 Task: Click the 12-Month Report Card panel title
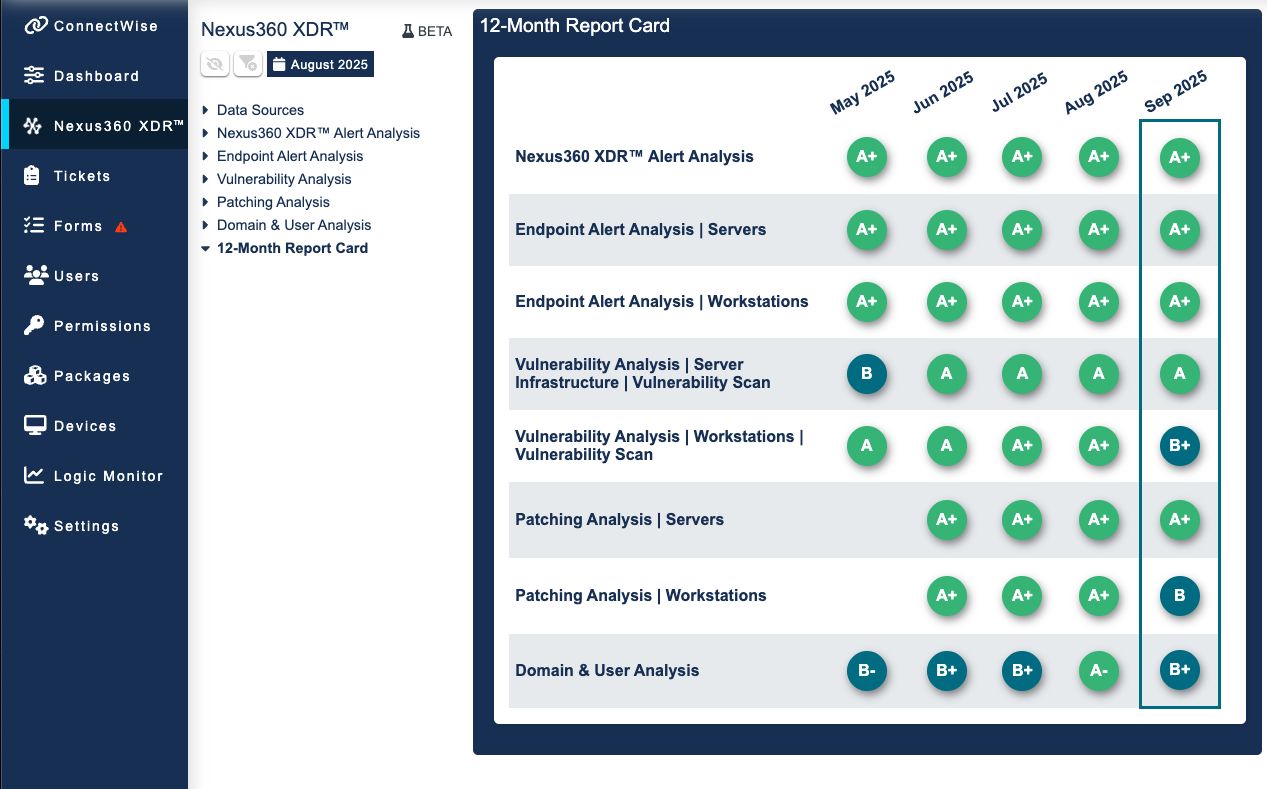[x=575, y=26]
